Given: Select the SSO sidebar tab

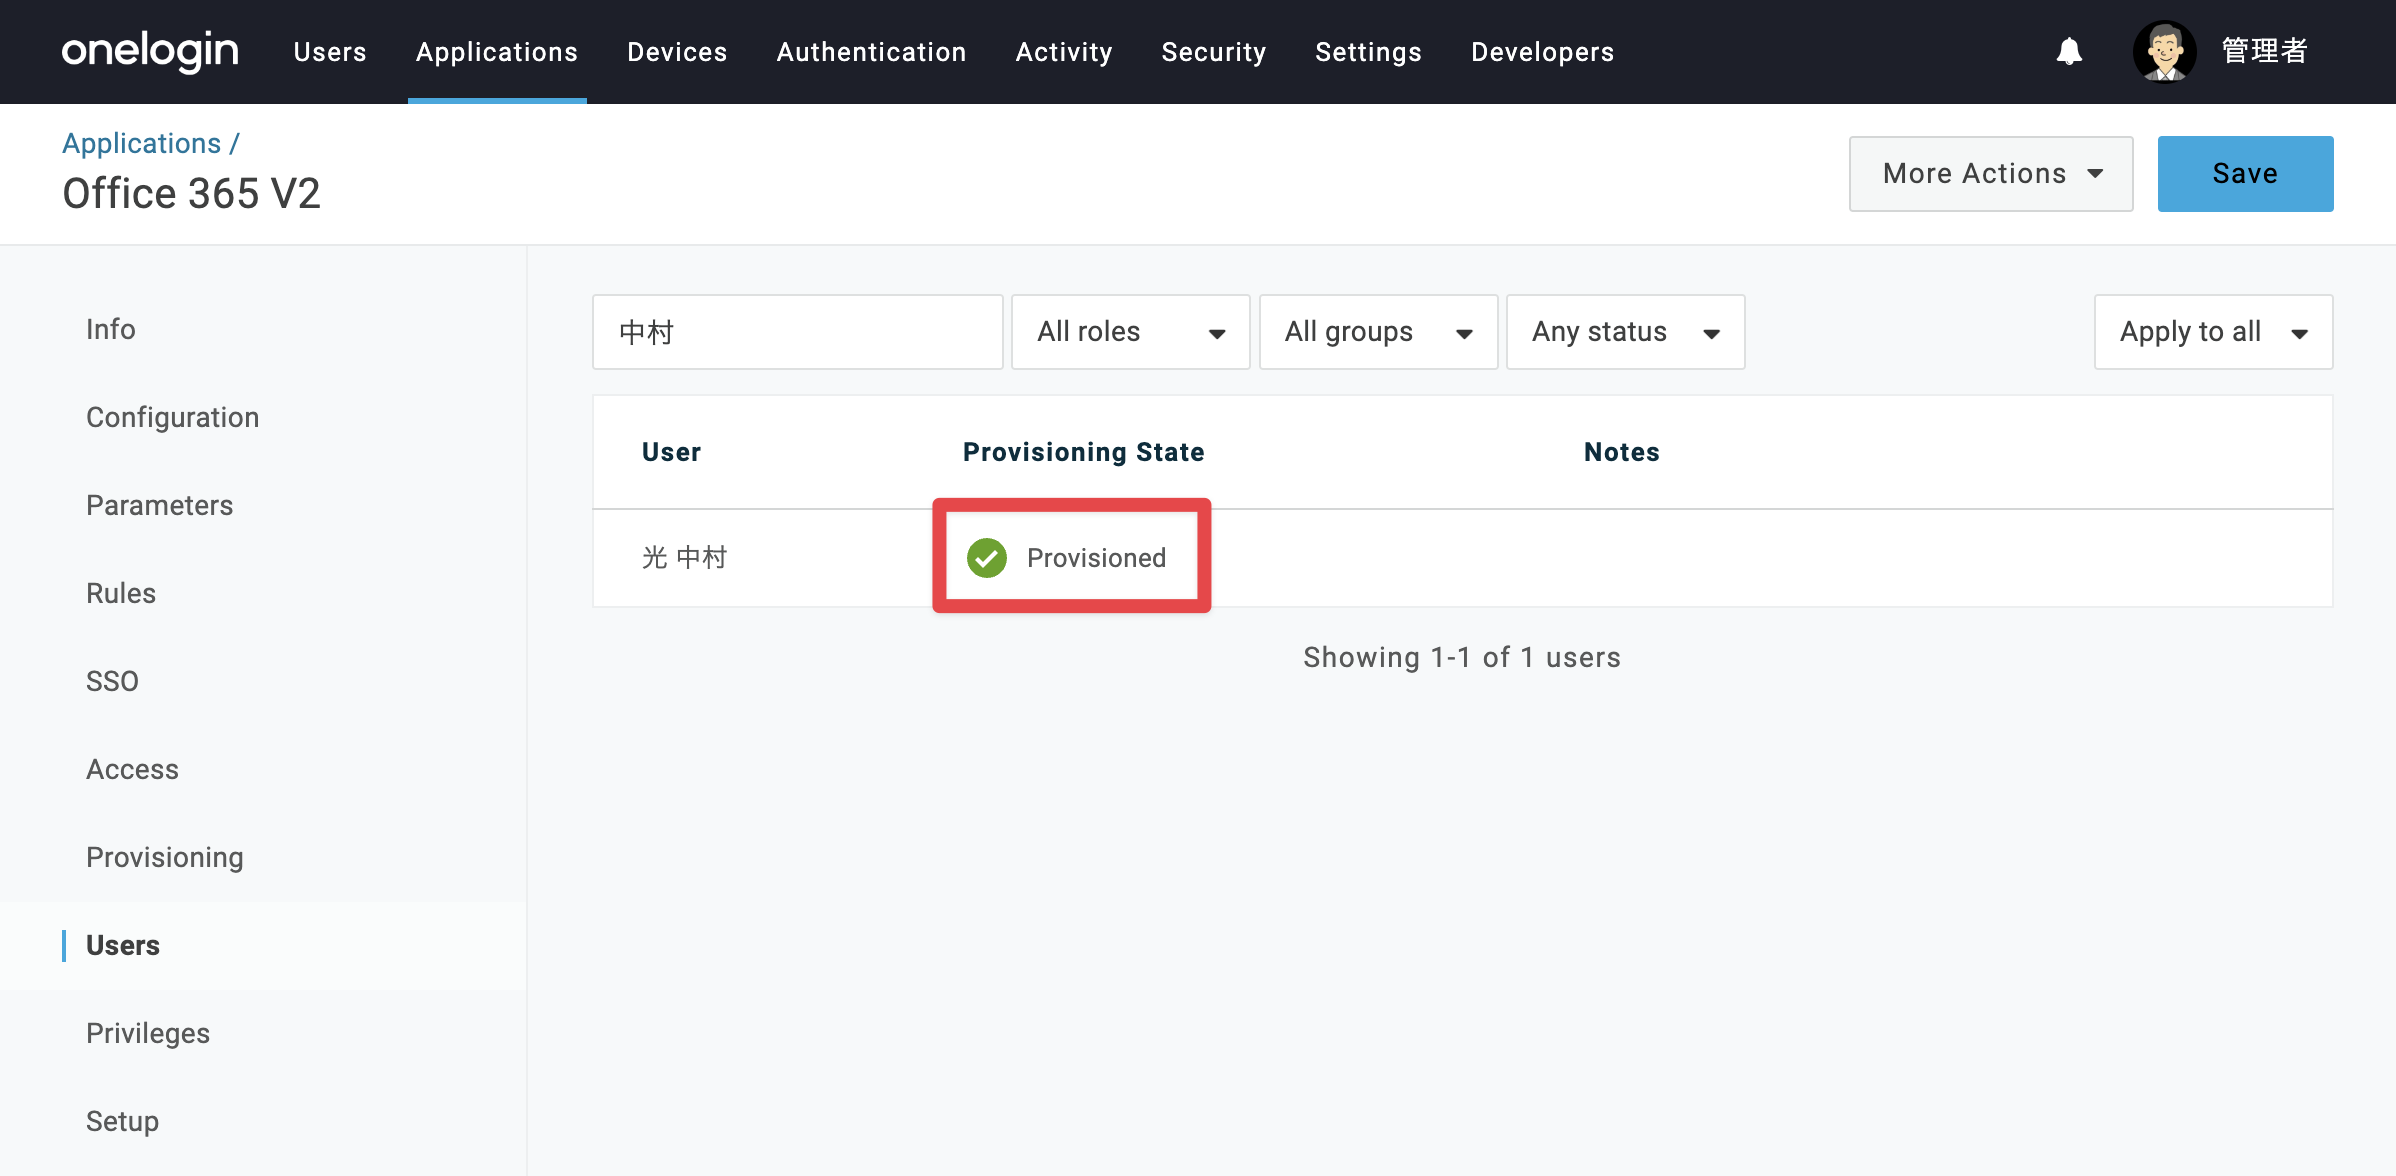Looking at the screenshot, I should 112,681.
